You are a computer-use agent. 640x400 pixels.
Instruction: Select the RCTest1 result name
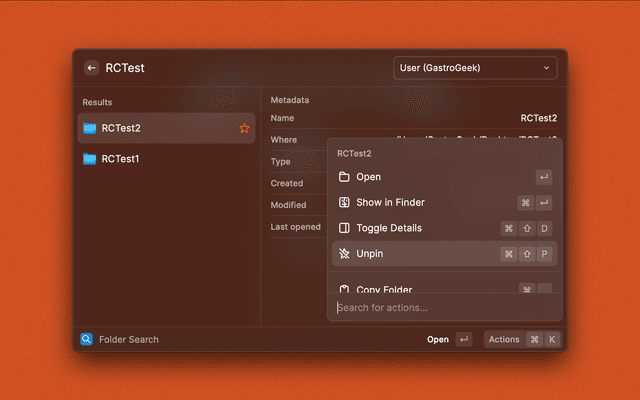(120, 159)
